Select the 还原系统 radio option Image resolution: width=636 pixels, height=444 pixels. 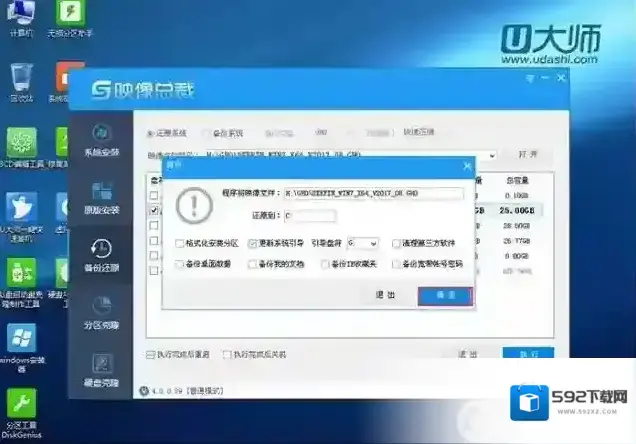click(151, 132)
